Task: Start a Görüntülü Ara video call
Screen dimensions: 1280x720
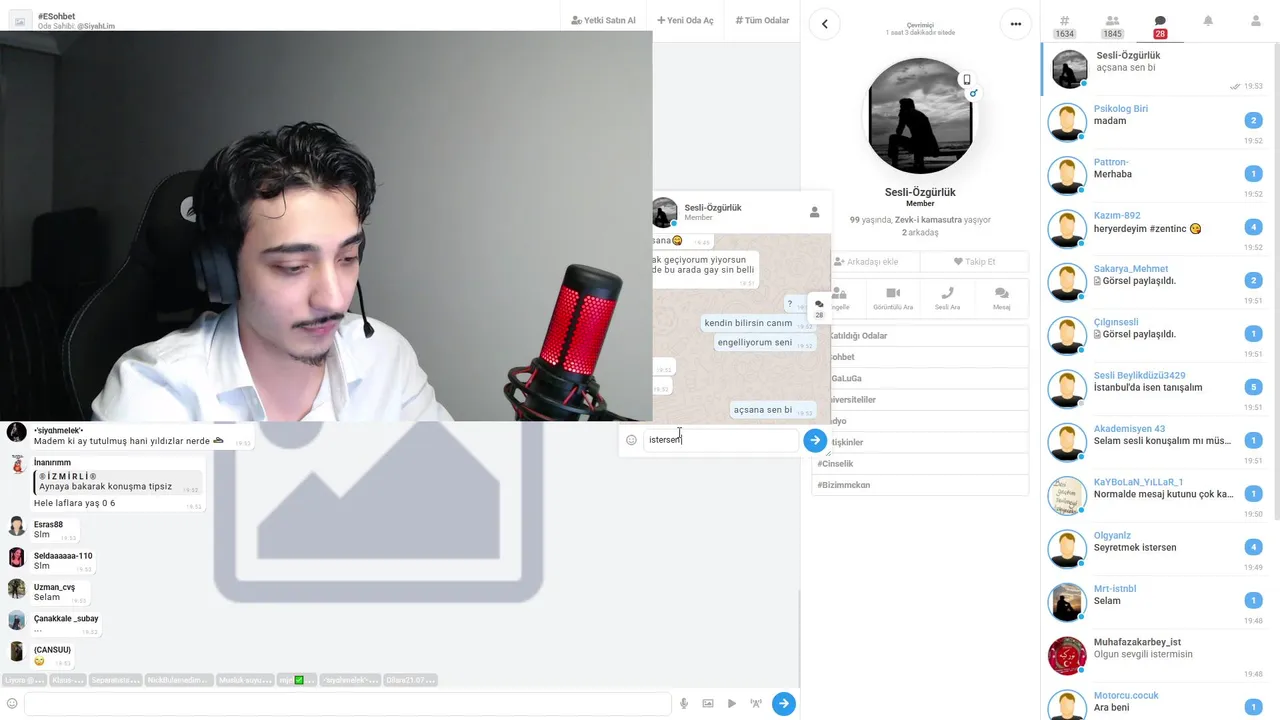Action: tap(893, 299)
